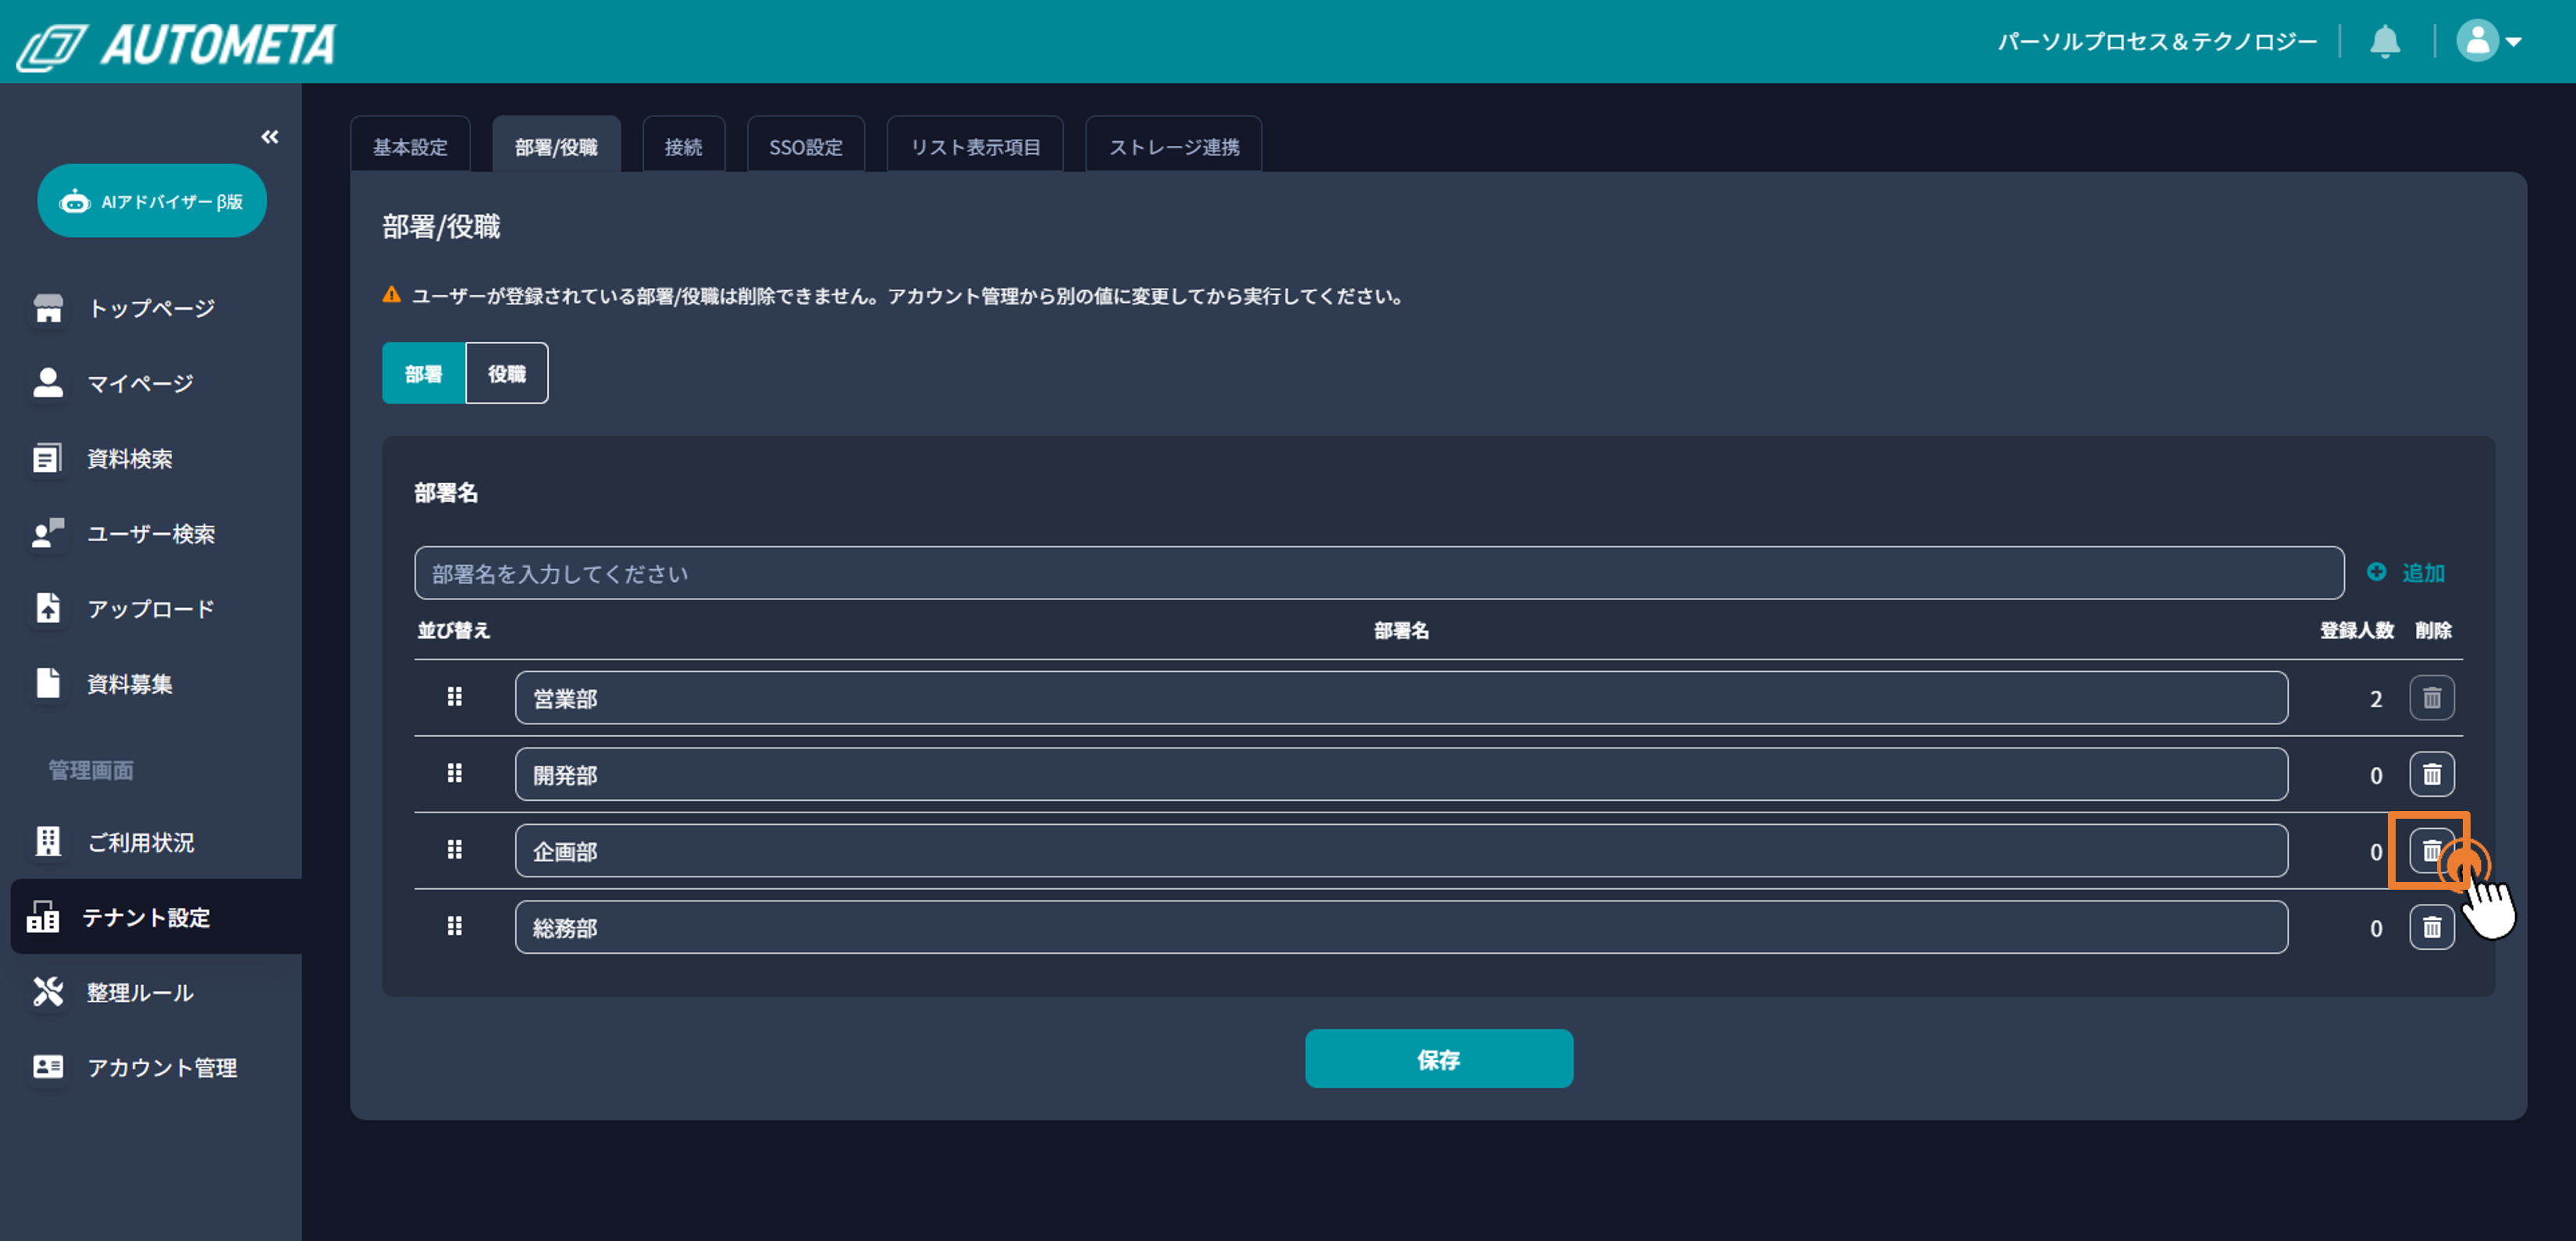Collapse the sidebar with double chevron
The height and width of the screenshot is (1241, 2576).
click(269, 137)
